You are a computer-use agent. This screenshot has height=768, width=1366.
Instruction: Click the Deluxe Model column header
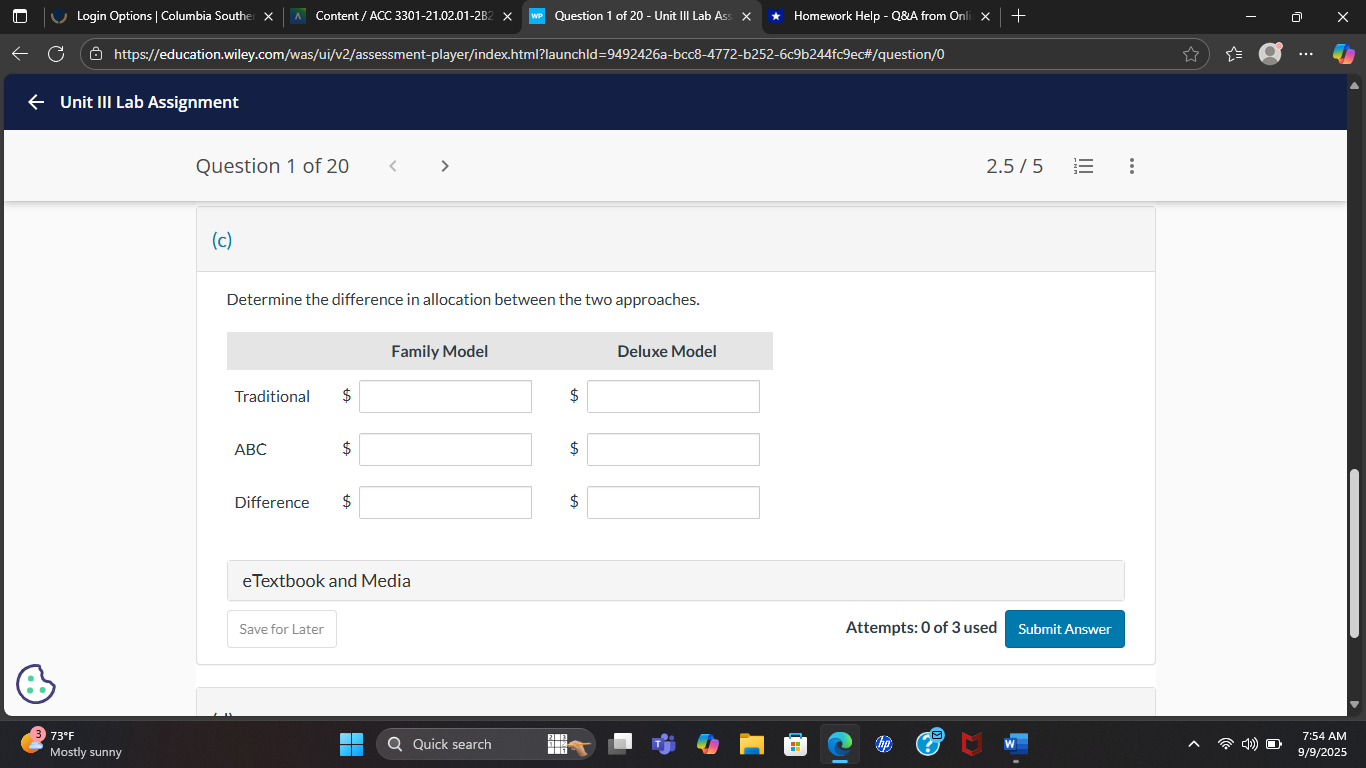(667, 351)
